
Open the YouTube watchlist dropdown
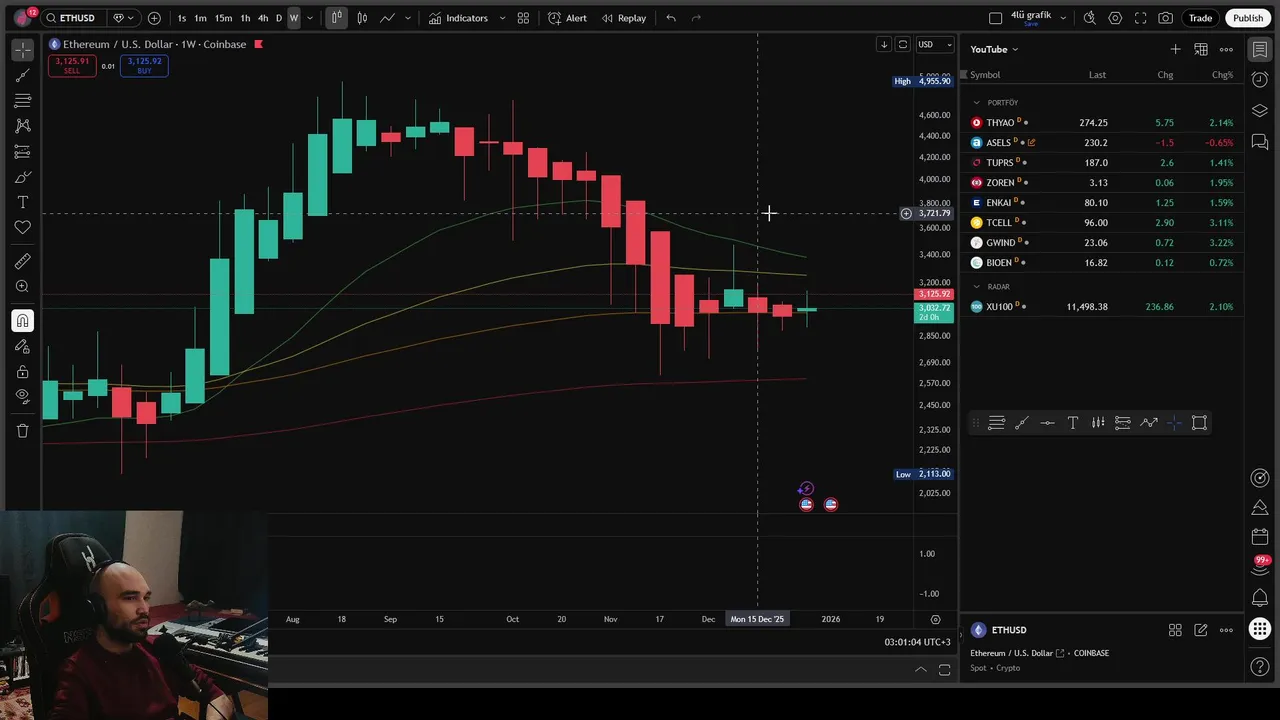(994, 49)
